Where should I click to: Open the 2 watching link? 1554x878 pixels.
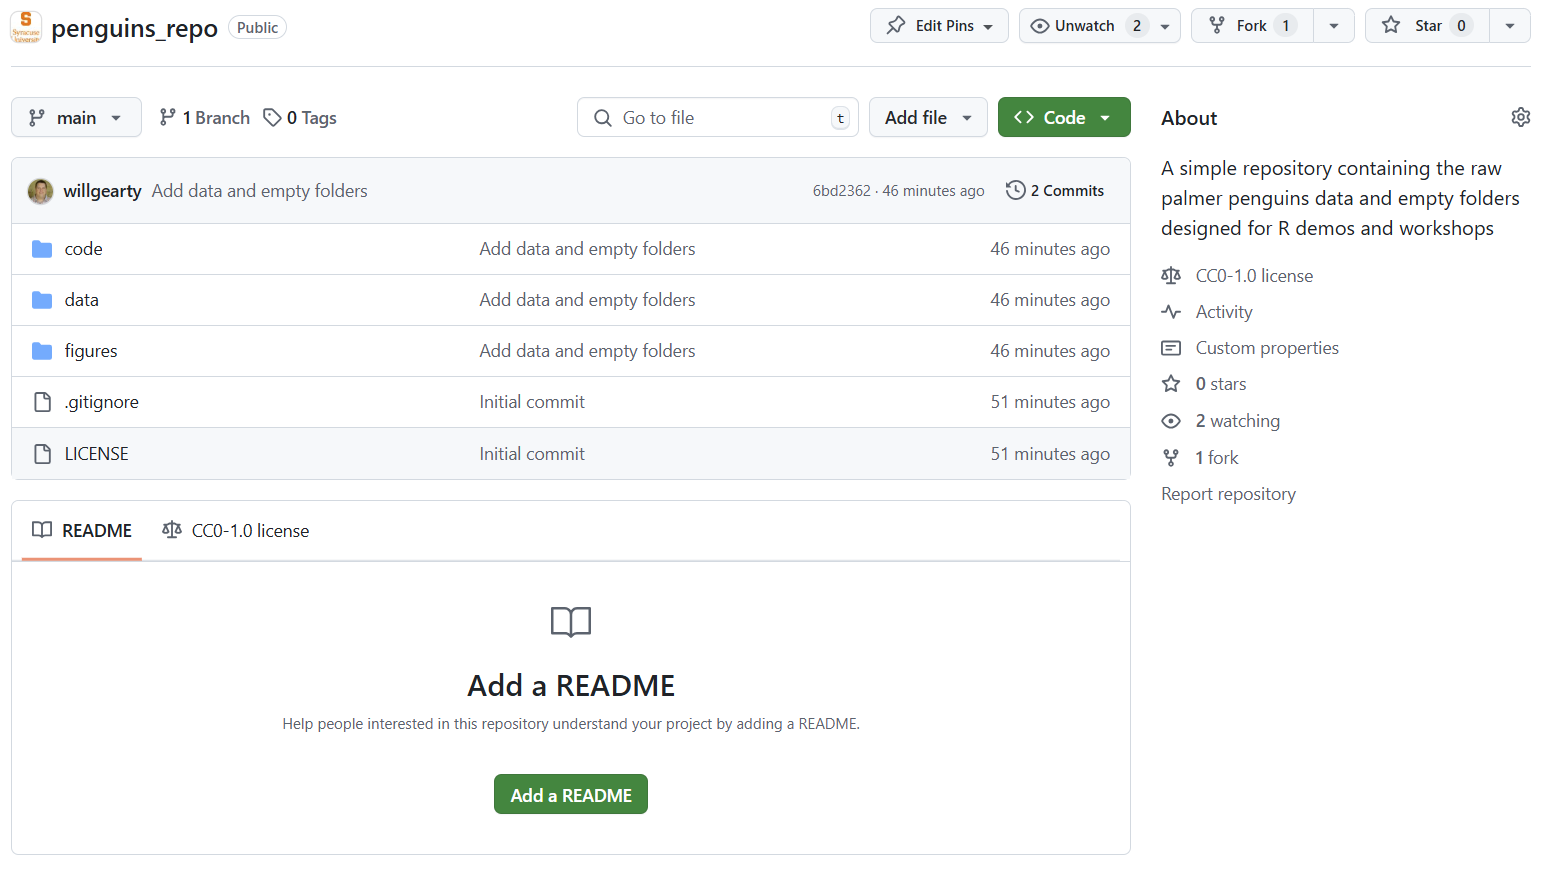1238,421
